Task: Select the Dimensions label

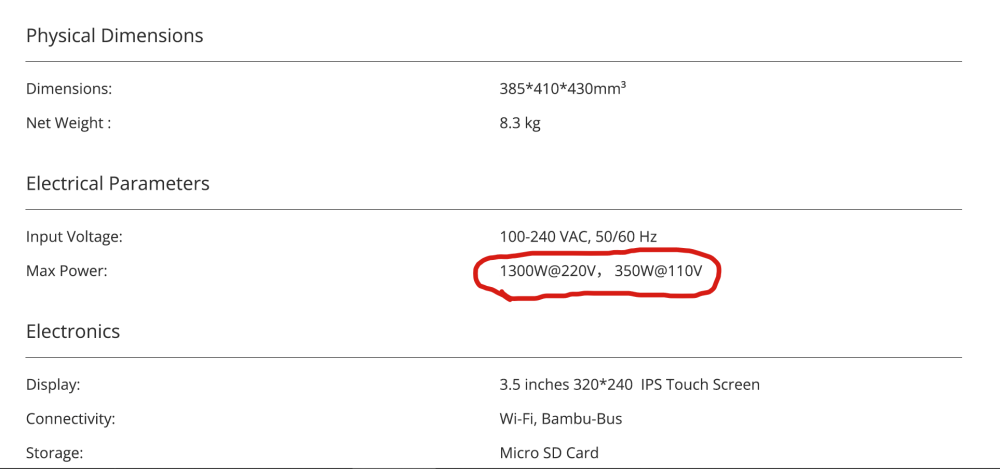Action: coord(69,89)
